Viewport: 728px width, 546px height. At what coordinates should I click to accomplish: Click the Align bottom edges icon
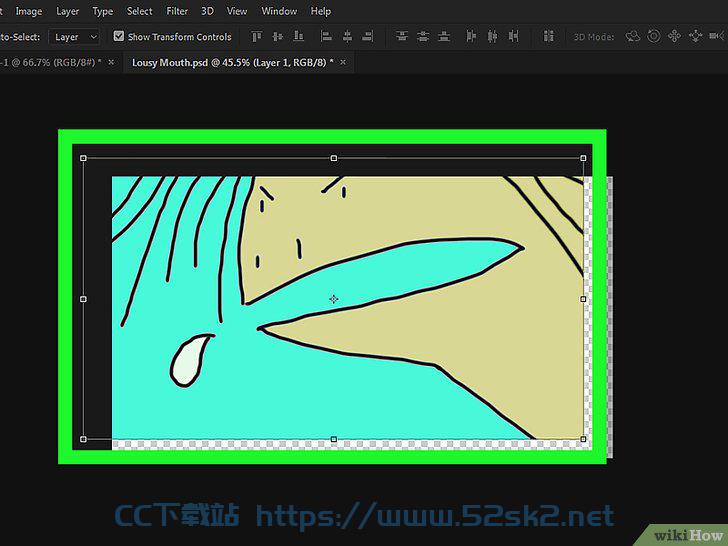(298, 36)
